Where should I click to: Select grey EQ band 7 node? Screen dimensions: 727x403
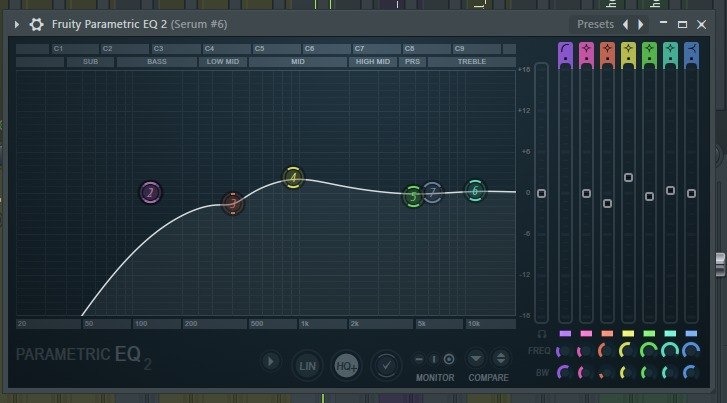[433, 192]
